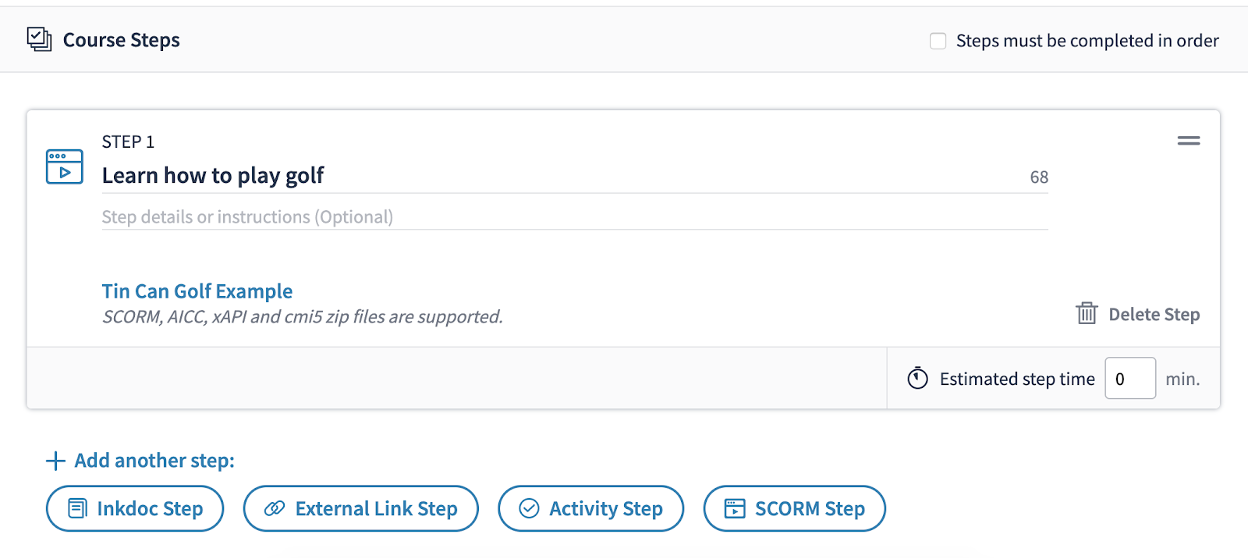
Task: Open the Tin Can Golf Example link
Action: tap(197, 291)
